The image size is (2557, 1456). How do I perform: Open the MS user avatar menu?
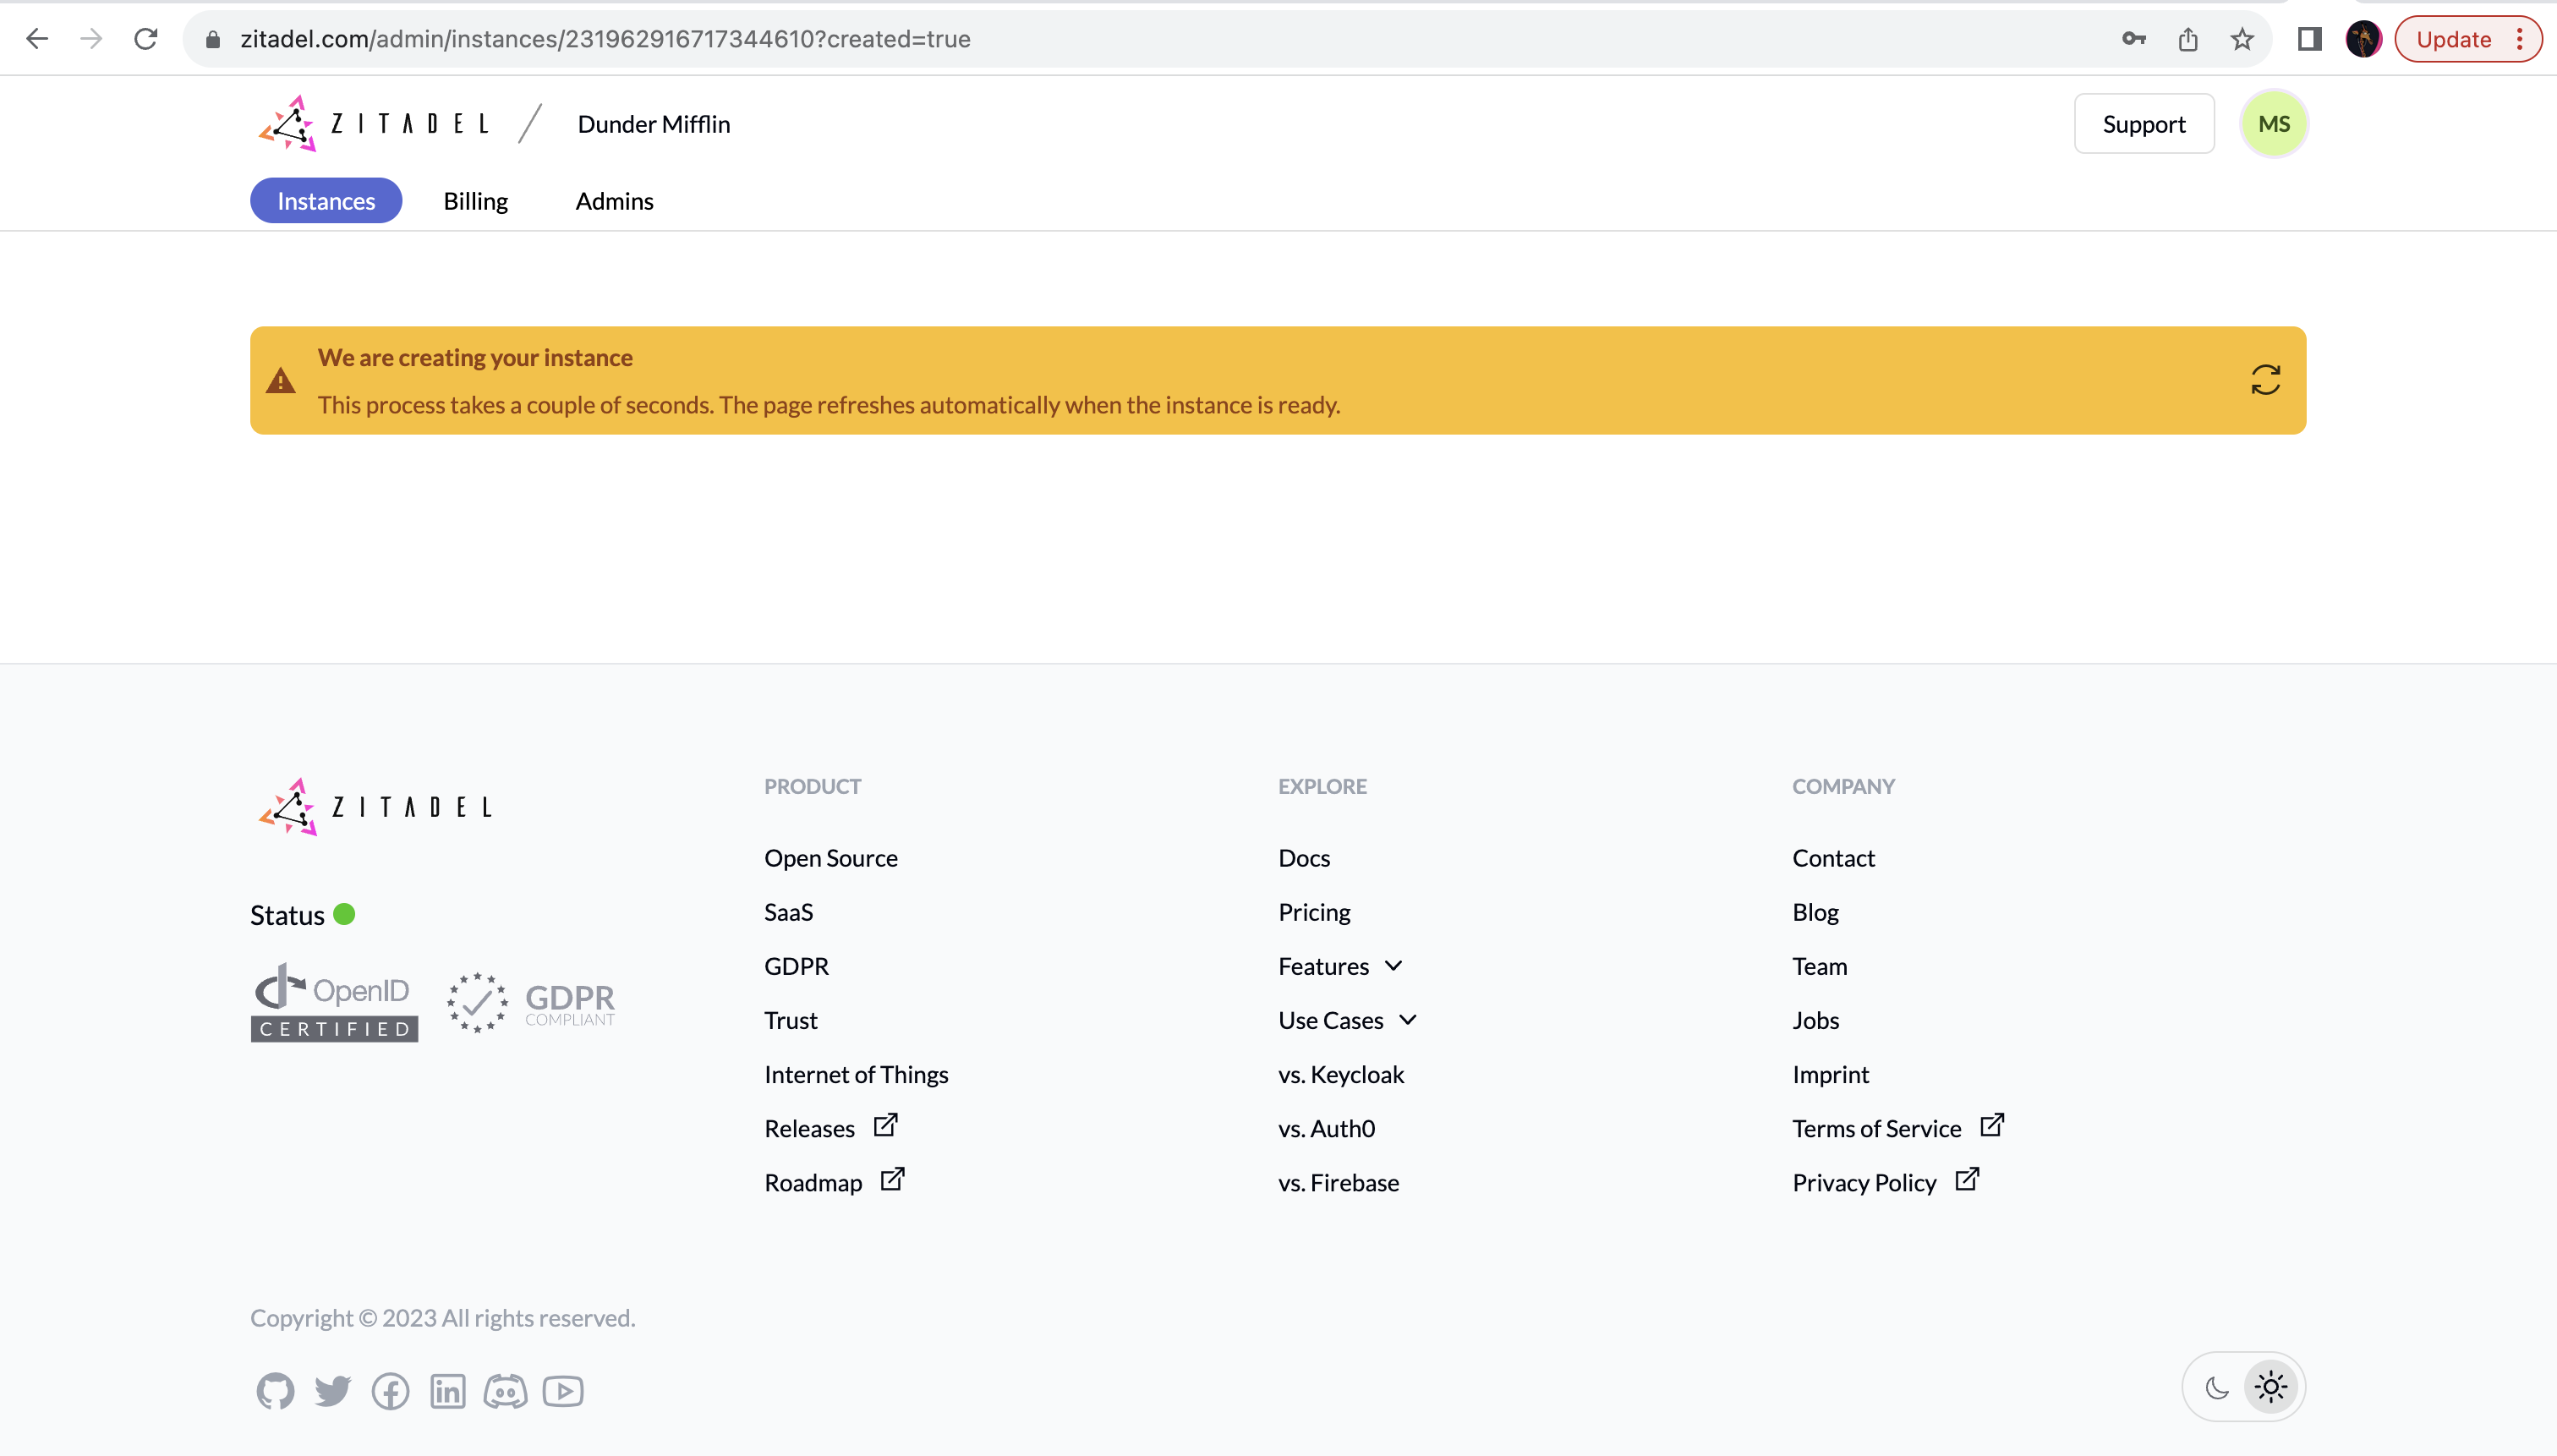(x=2273, y=124)
